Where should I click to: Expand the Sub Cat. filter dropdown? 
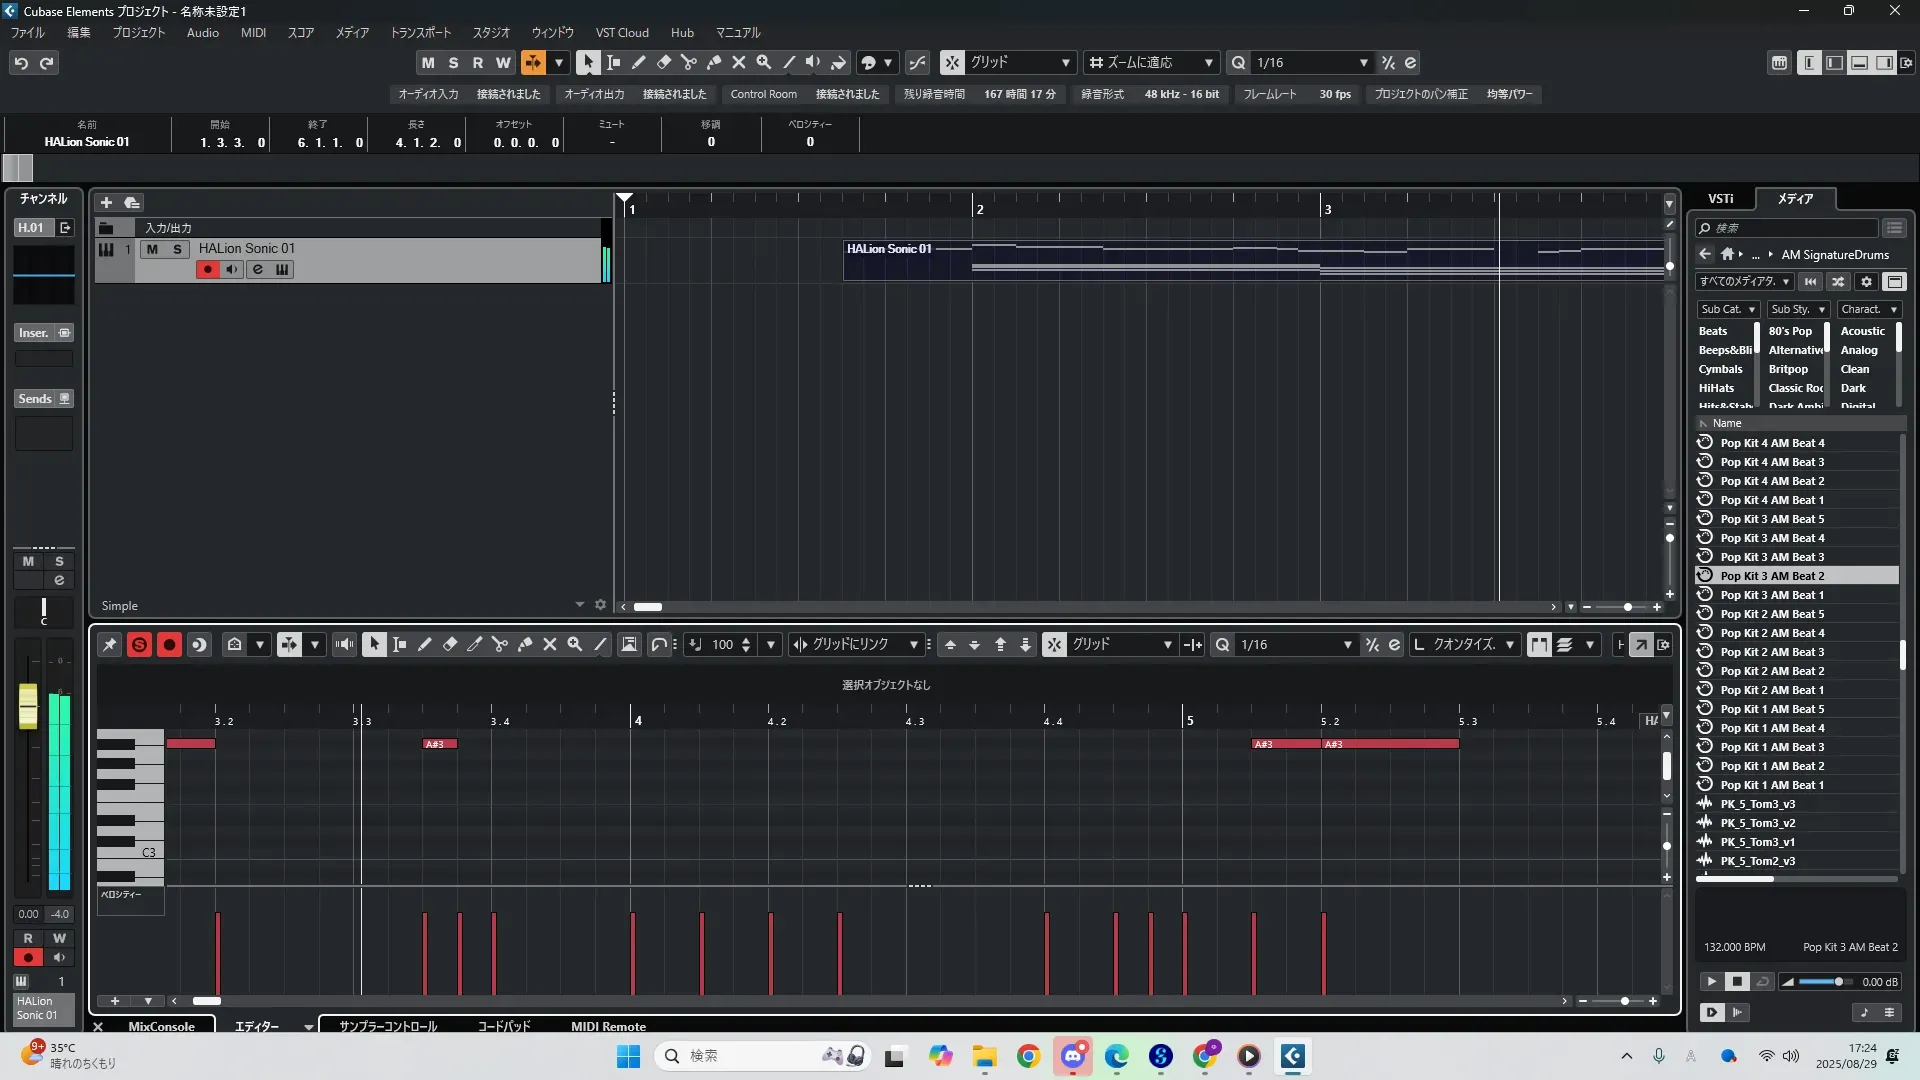pyautogui.click(x=1728, y=310)
